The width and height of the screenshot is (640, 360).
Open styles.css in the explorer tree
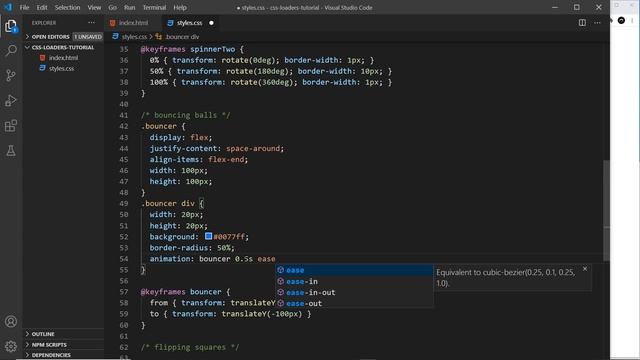tap(61, 69)
